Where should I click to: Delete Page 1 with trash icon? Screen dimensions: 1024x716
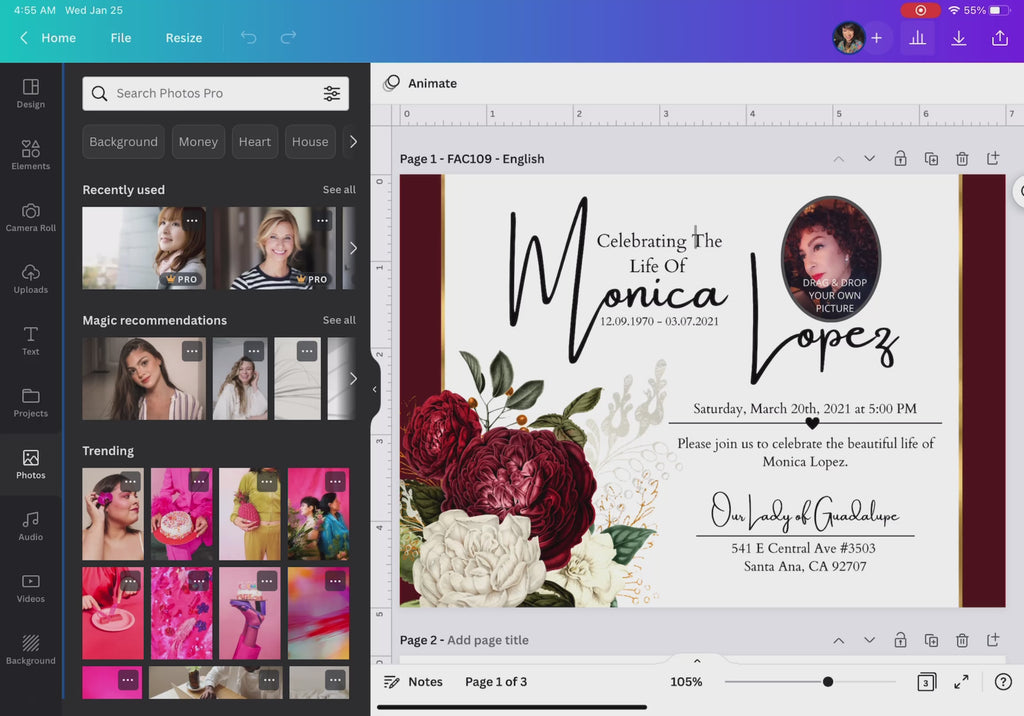tap(962, 159)
